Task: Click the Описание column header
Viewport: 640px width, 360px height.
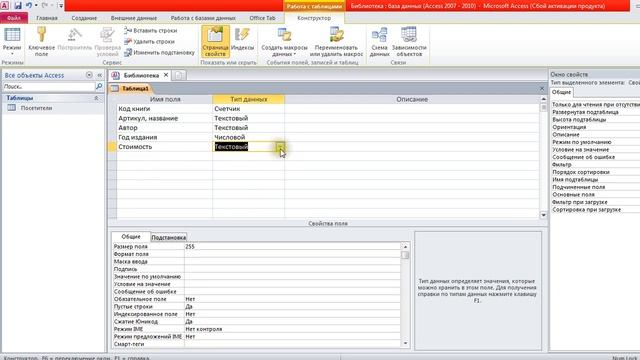Action: pyautogui.click(x=412, y=99)
